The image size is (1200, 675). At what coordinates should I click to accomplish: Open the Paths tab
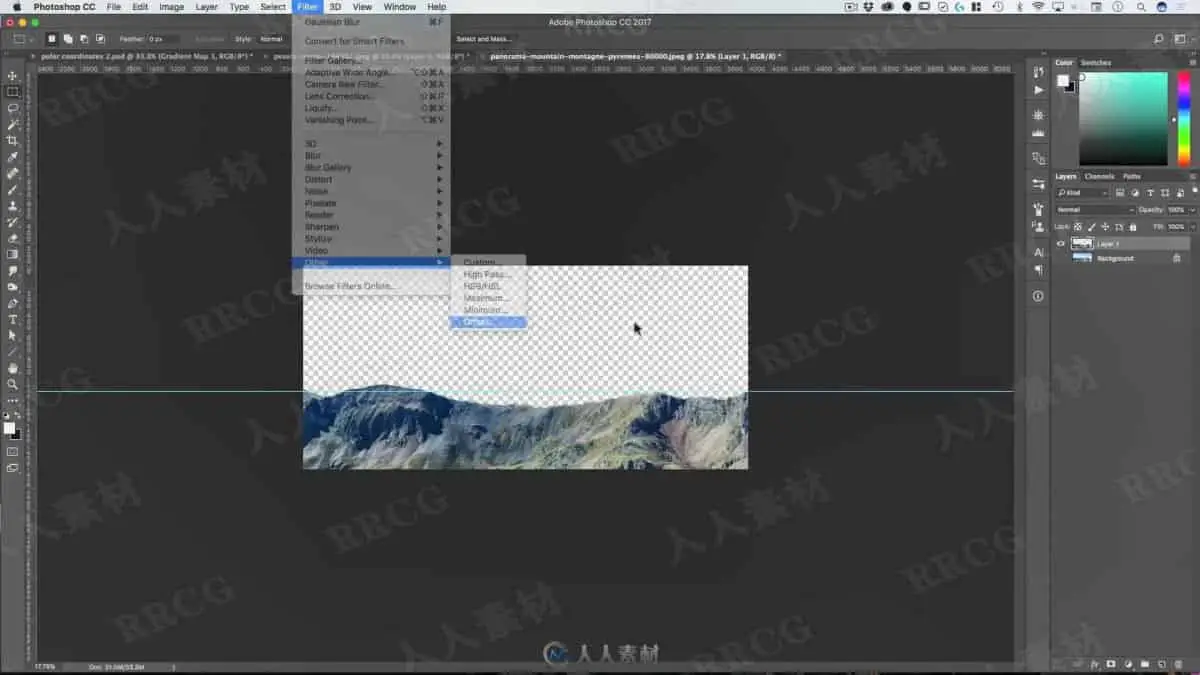1132,176
